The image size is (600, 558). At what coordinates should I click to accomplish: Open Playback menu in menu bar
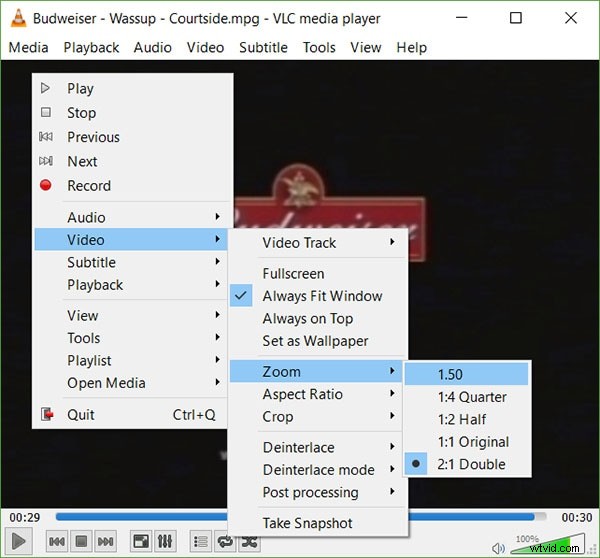coord(91,47)
